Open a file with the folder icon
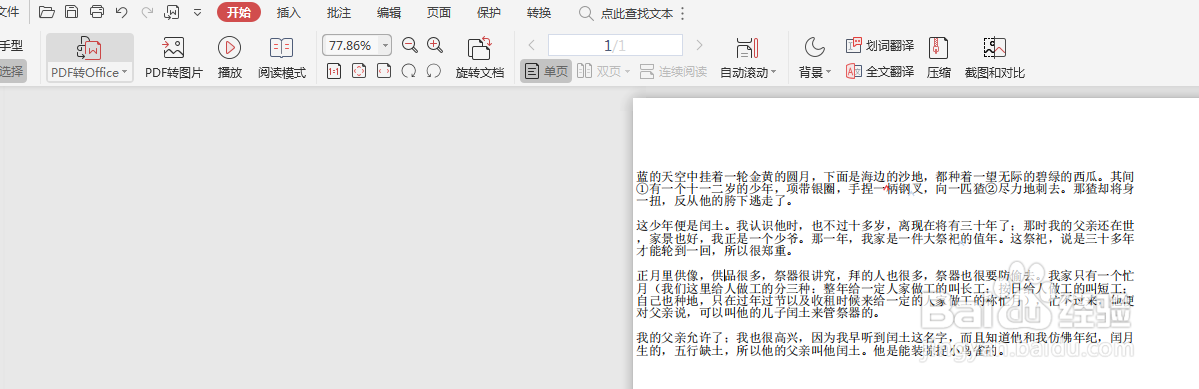The image size is (1199, 389). [47, 12]
